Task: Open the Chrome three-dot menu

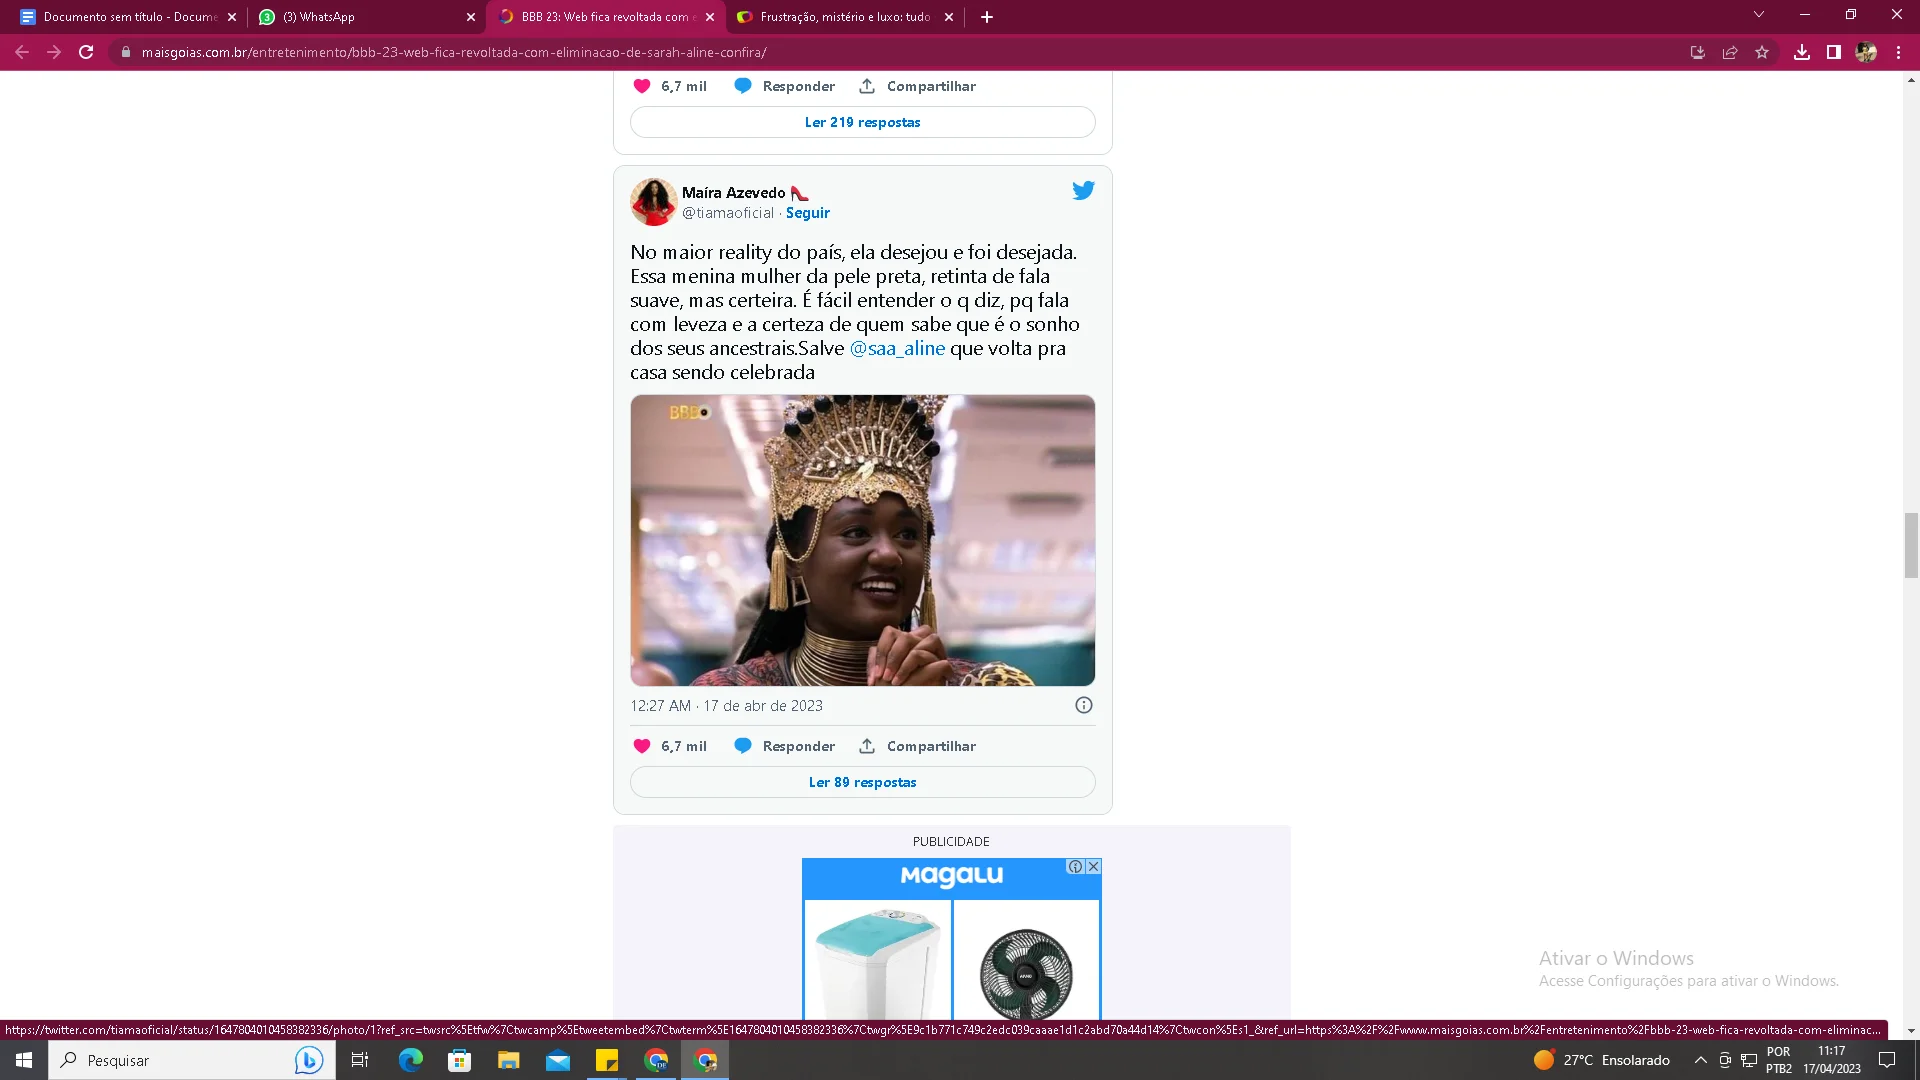Action: tap(1898, 52)
